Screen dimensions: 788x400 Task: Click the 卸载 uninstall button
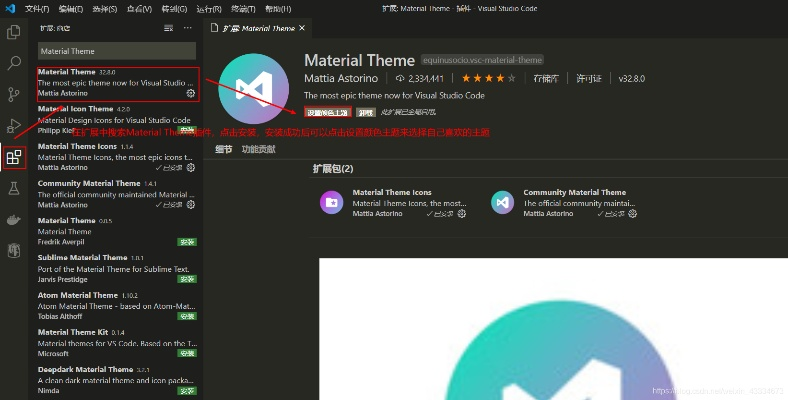[x=367, y=113]
